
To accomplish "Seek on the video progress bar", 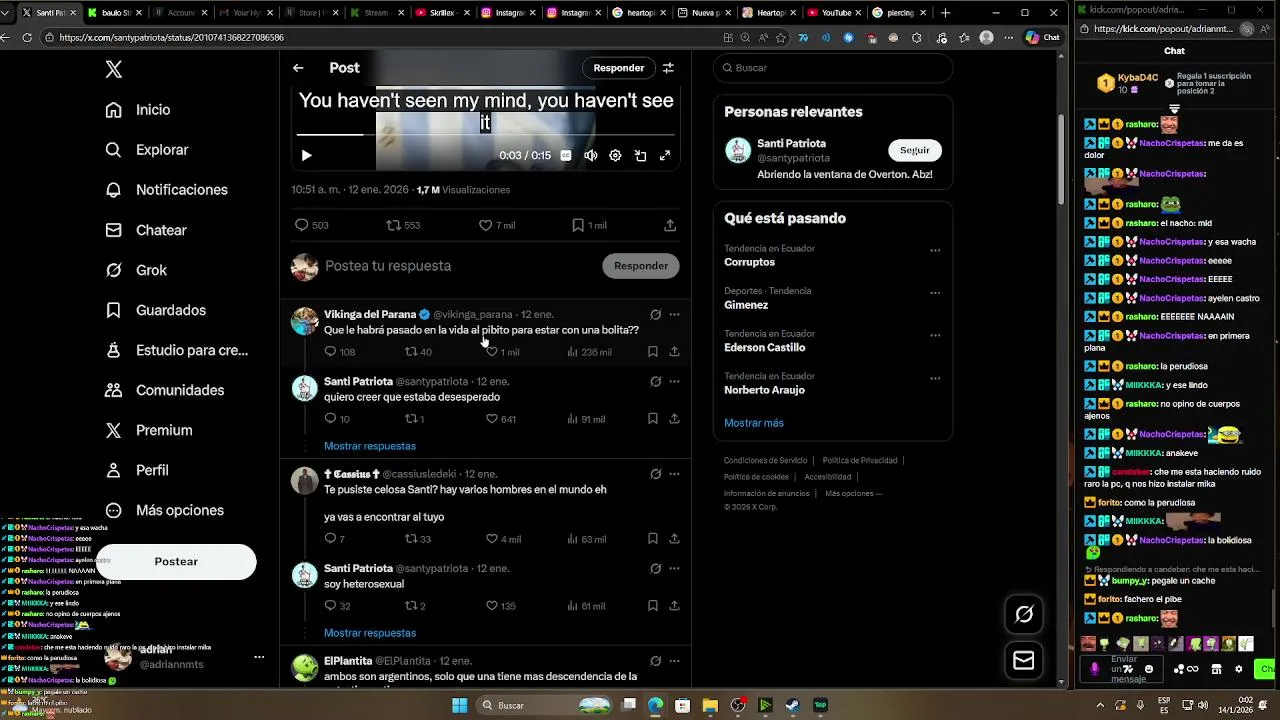I will point(485,134).
